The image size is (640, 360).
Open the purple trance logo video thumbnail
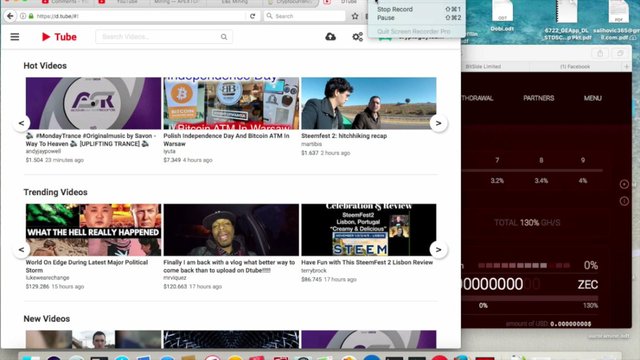(x=93, y=103)
